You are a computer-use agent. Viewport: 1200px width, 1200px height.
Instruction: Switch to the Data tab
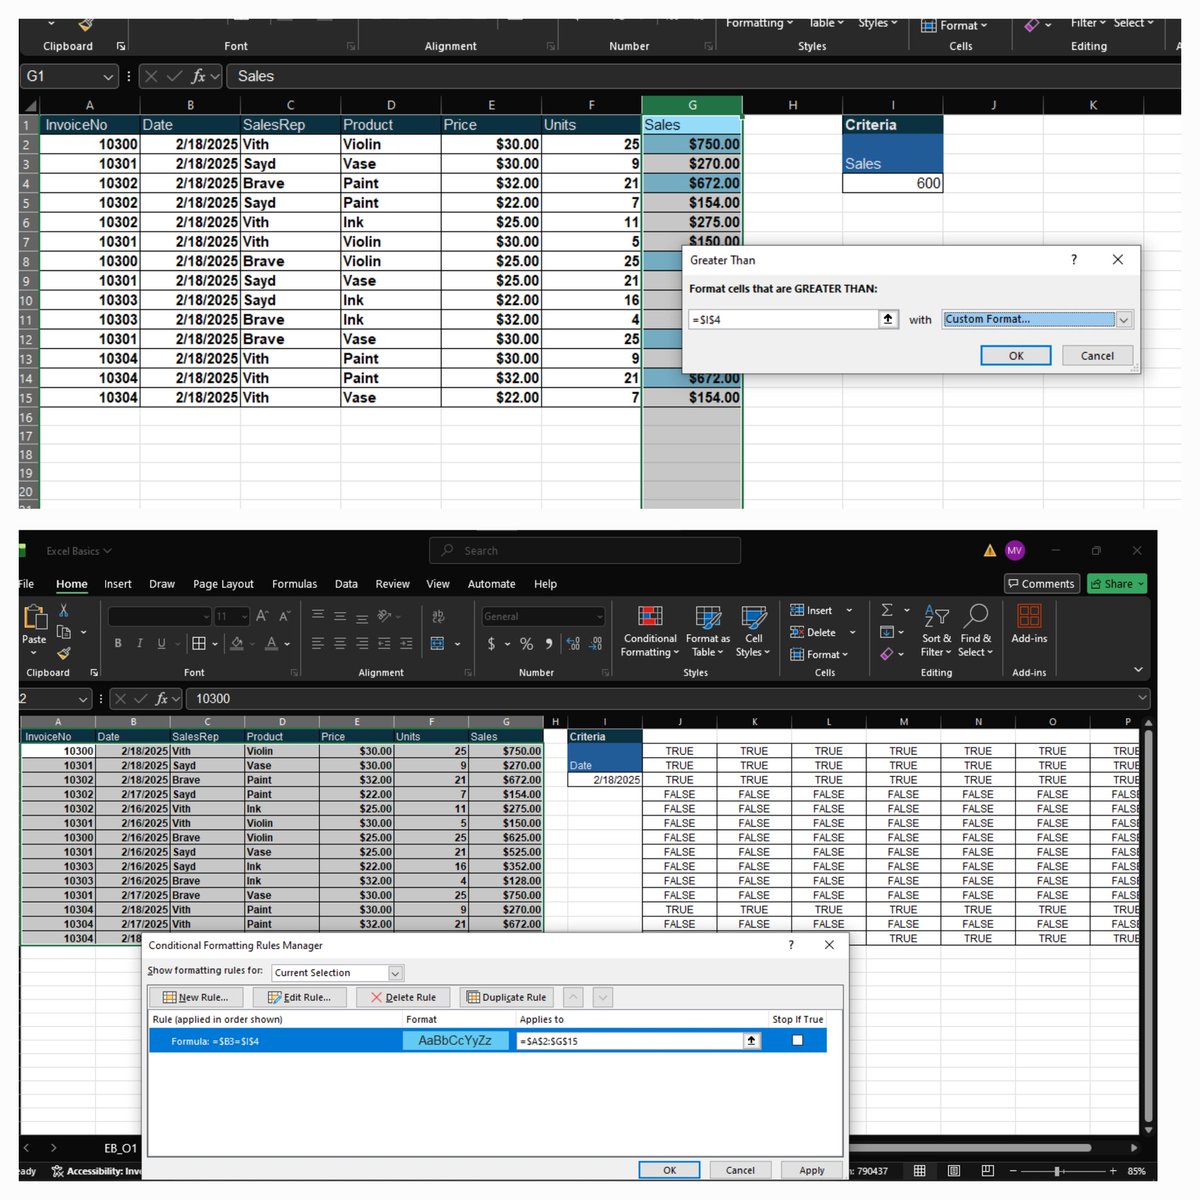tap(346, 584)
